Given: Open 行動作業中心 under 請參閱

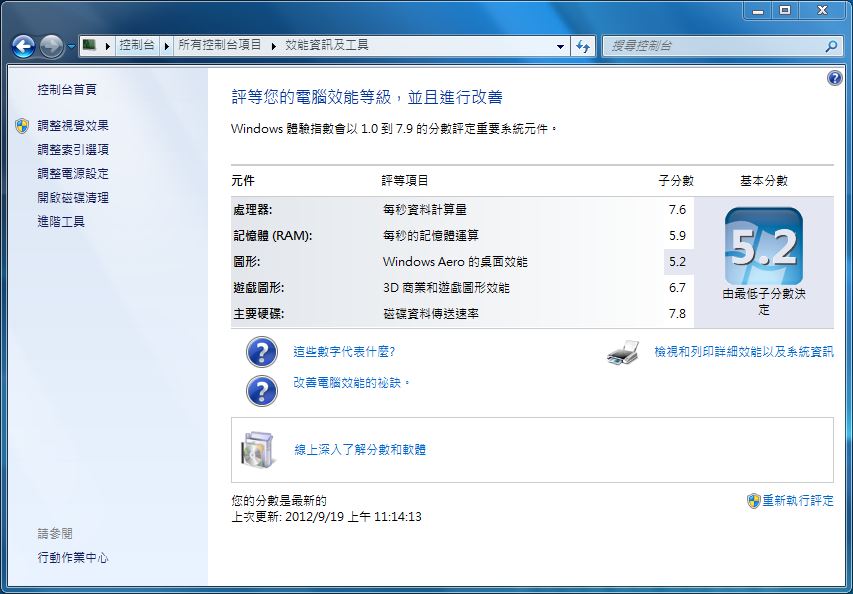Looking at the screenshot, I should pos(73,558).
